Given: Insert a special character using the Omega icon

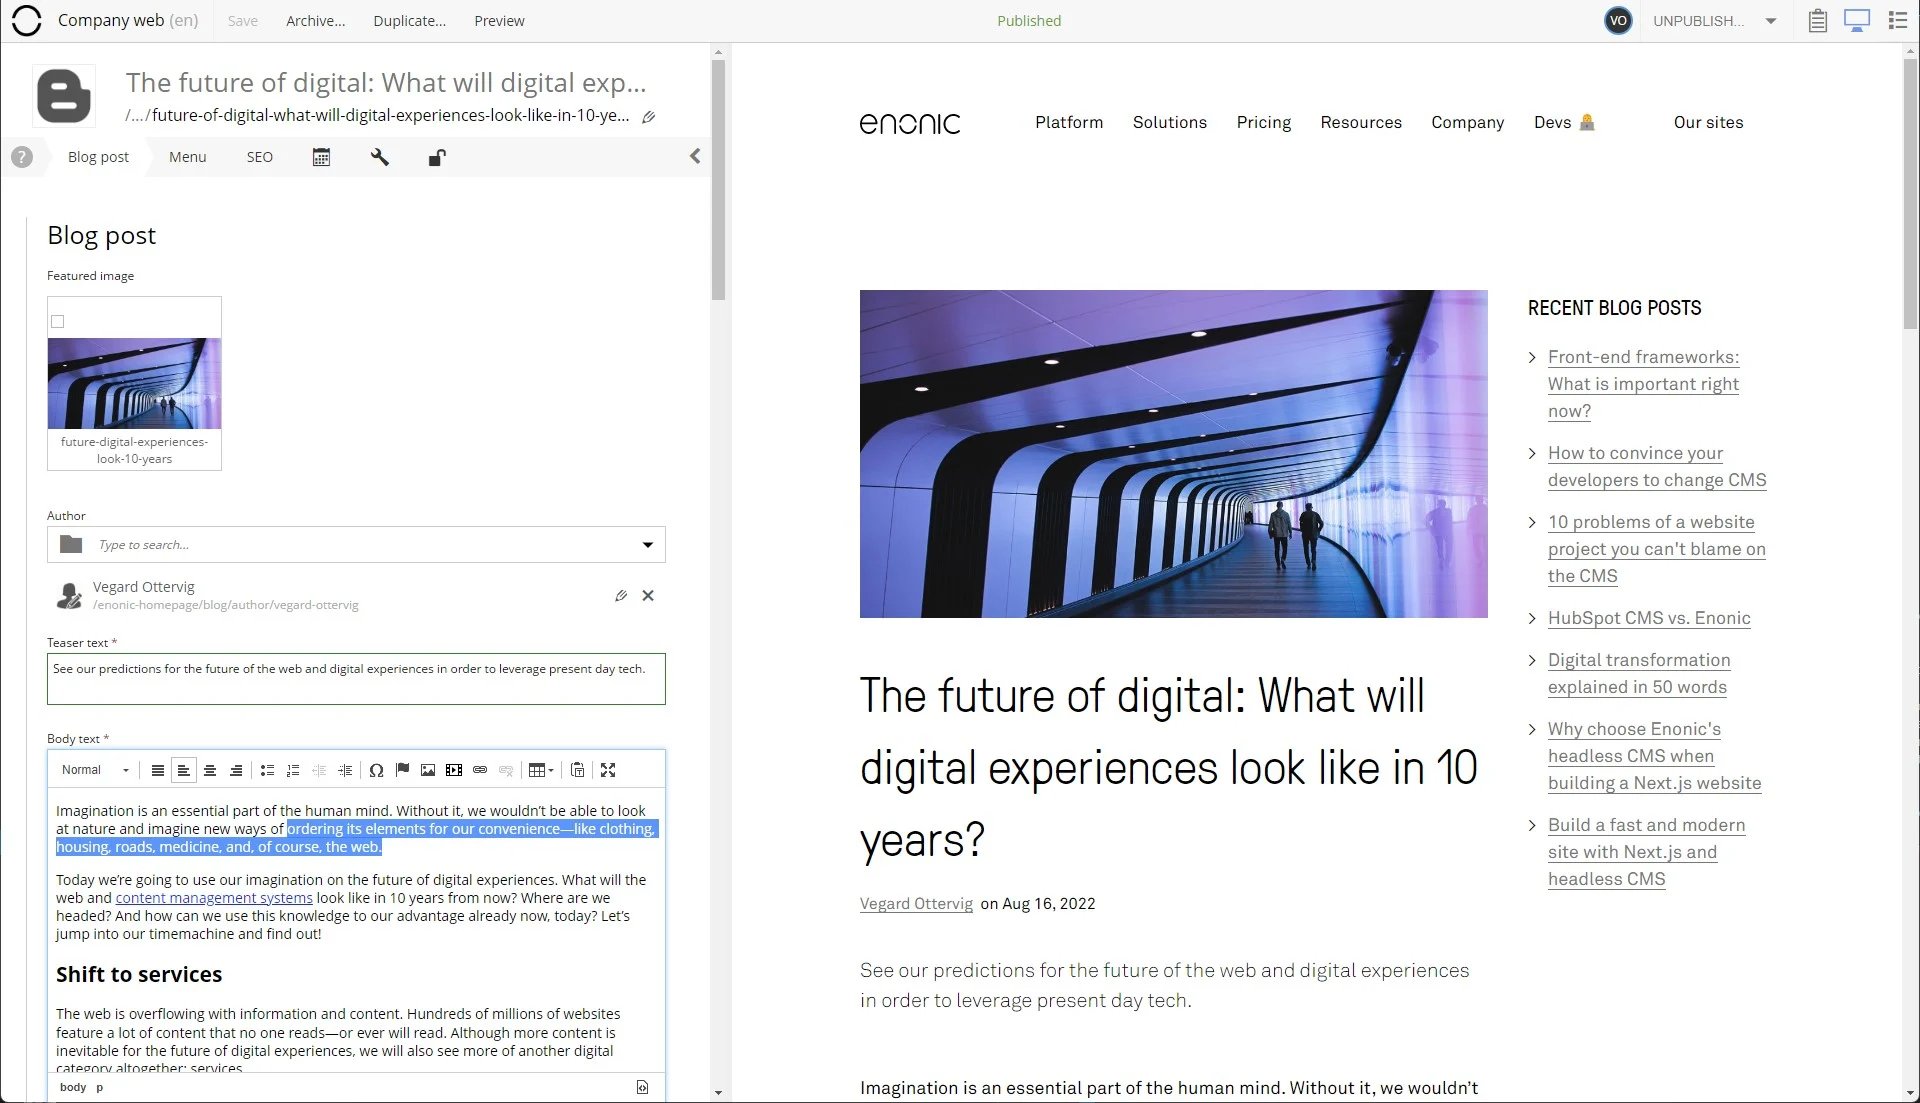Looking at the screenshot, I should point(377,770).
